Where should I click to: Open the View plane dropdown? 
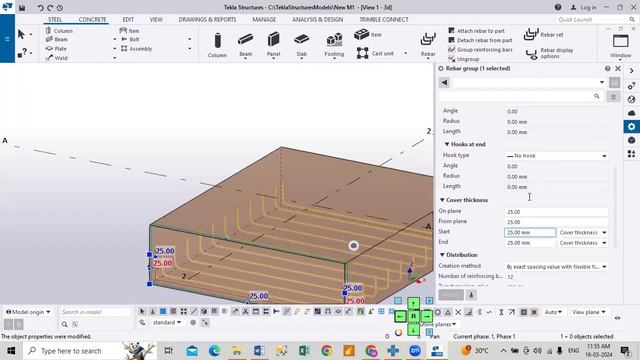[x=588, y=312]
